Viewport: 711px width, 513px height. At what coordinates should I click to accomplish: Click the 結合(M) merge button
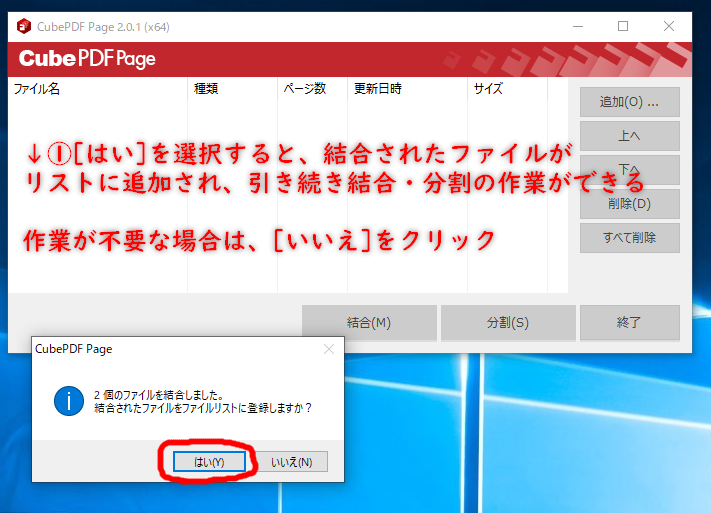point(369,322)
